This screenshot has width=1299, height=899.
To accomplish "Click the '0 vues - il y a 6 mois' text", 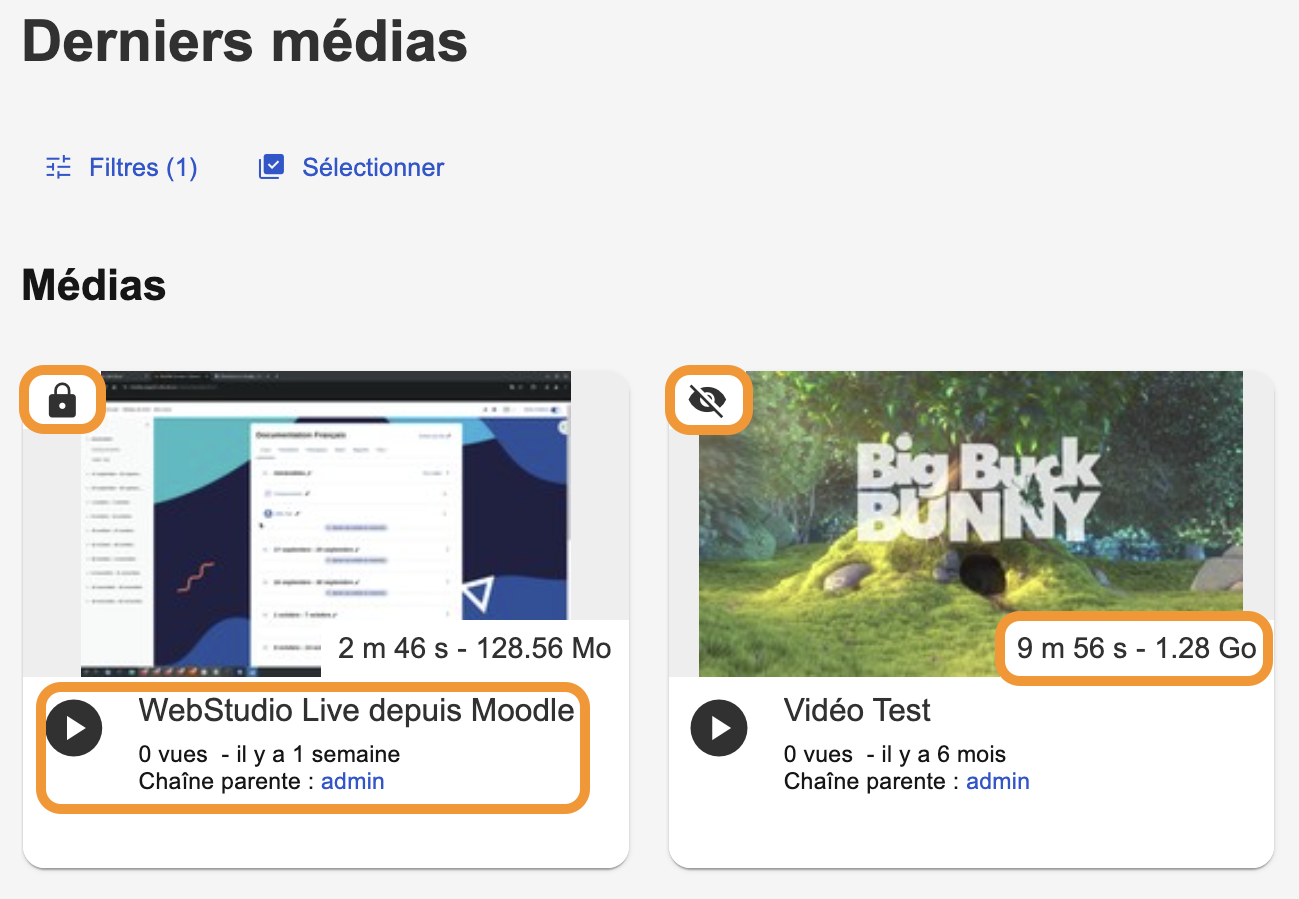I will [895, 754].
